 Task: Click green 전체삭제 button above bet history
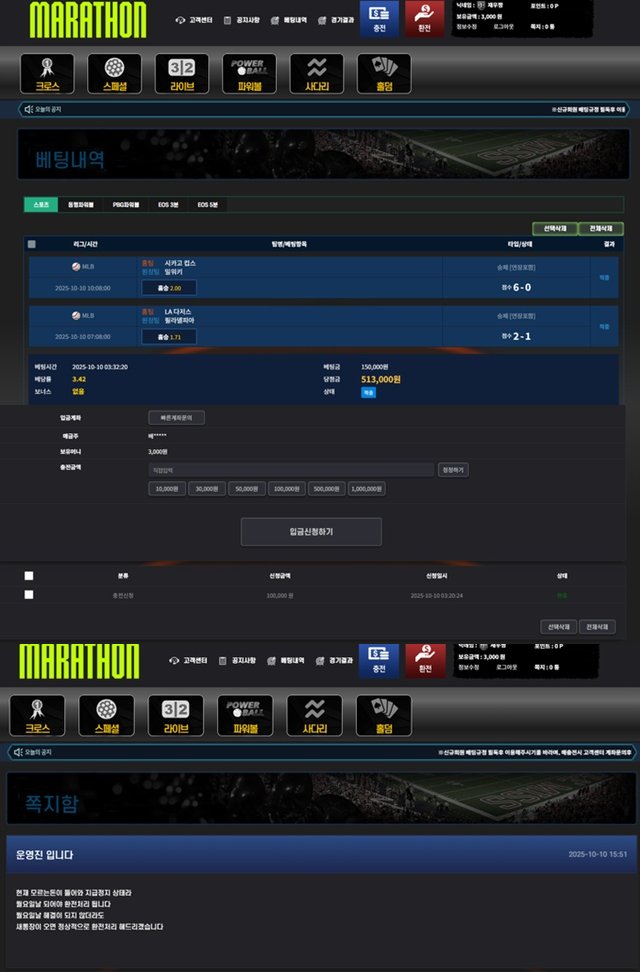coord(601,229)
